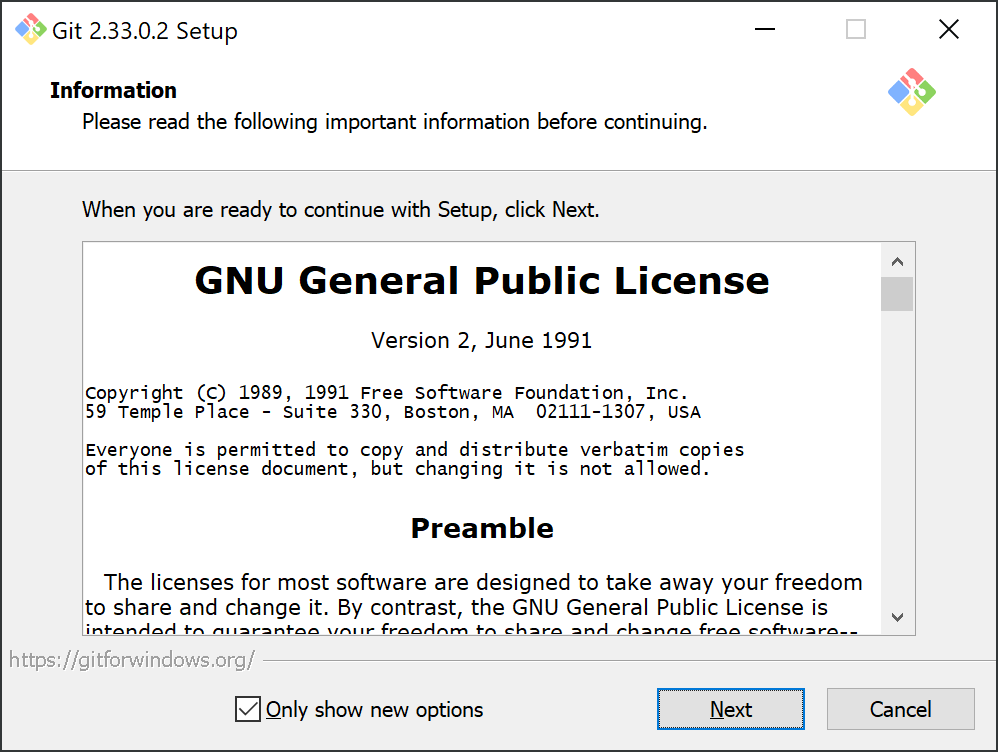Toggle the Only show new options checkbox
Screen dimensions: 998x752
[x=248, y=709]
